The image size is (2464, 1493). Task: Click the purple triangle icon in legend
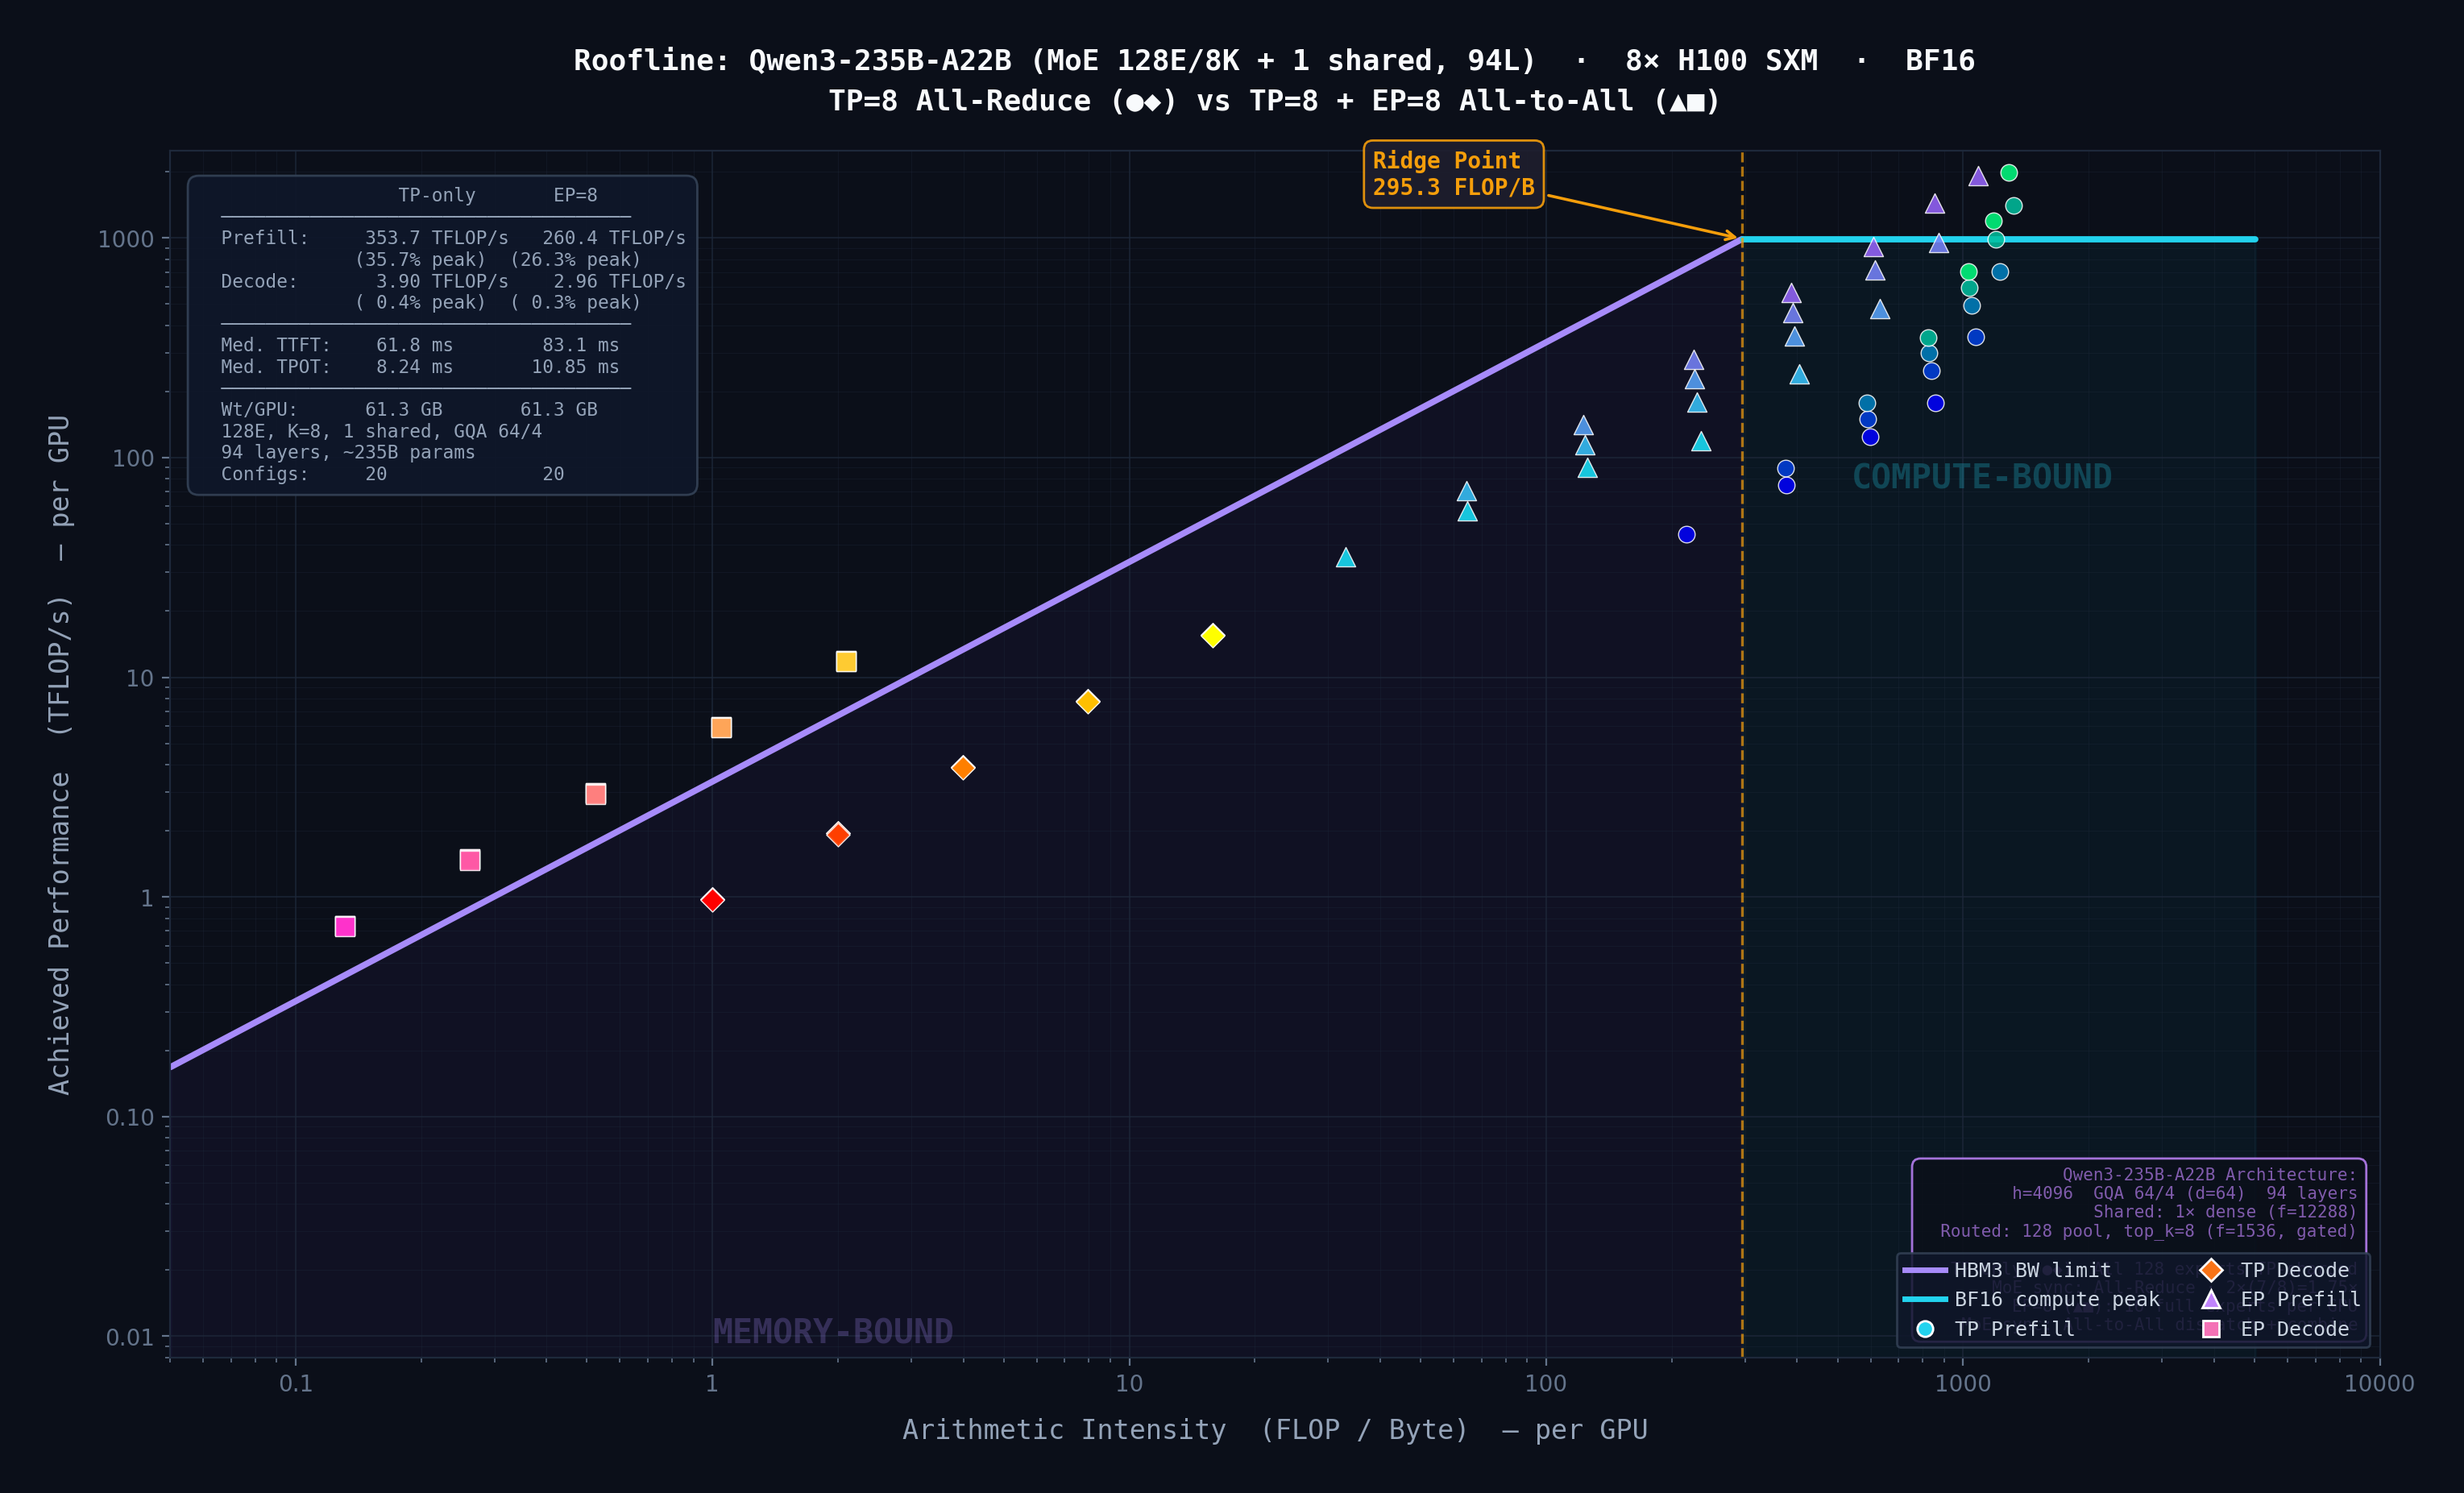tap(2211, 1299)
